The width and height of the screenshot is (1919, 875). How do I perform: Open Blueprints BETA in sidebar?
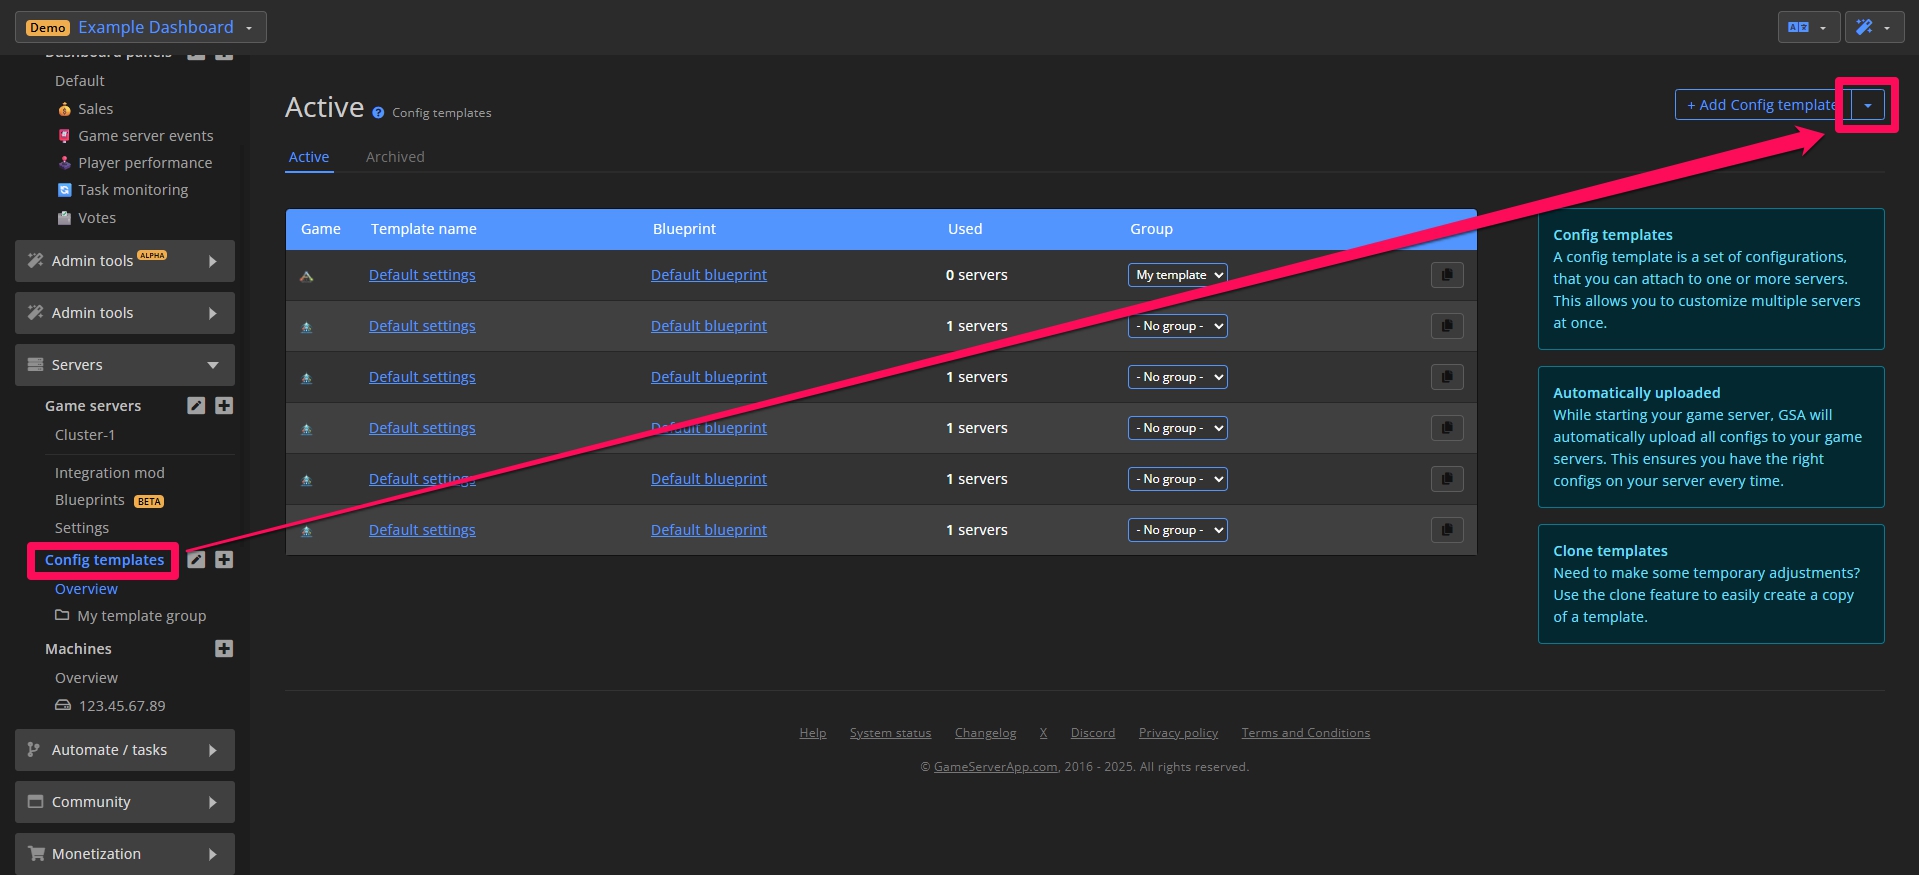[x=109, y=500]
